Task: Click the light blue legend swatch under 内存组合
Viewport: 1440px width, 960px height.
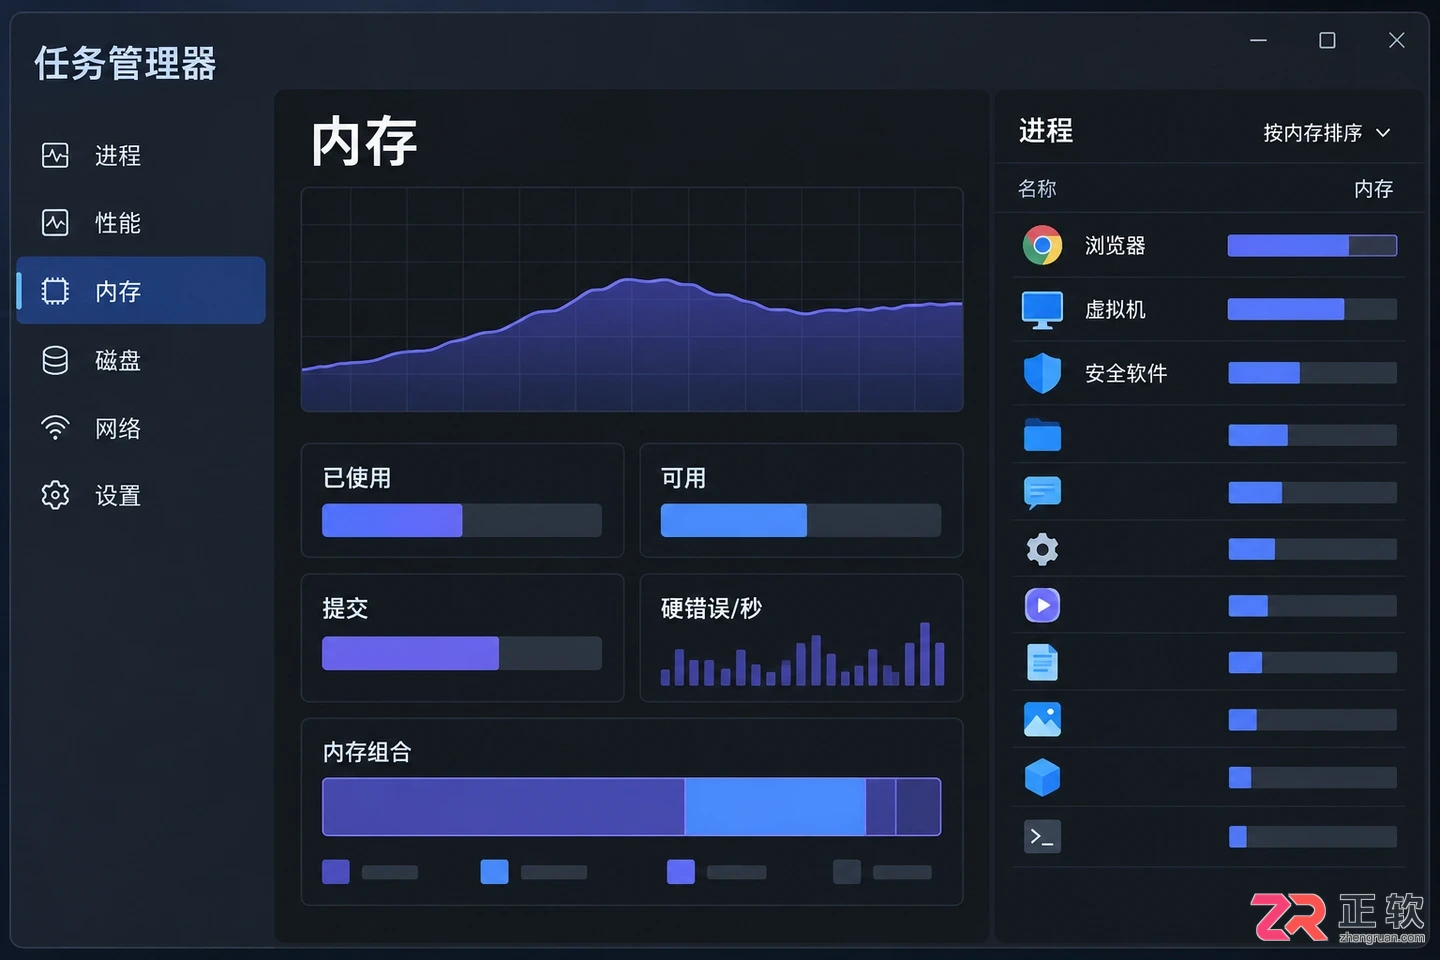Action: point(494,872)
